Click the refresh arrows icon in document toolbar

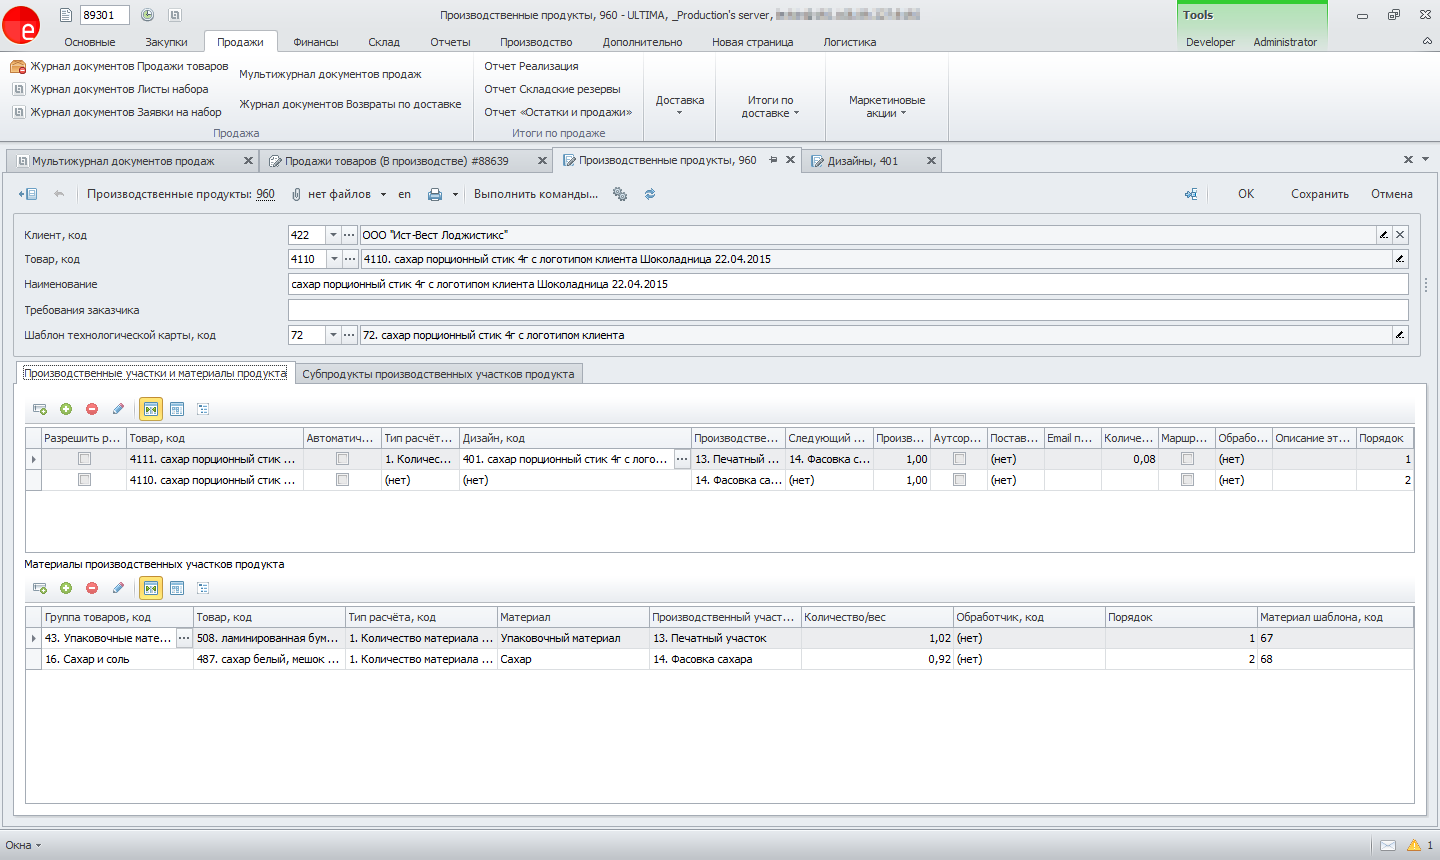(x=650, y=194)
